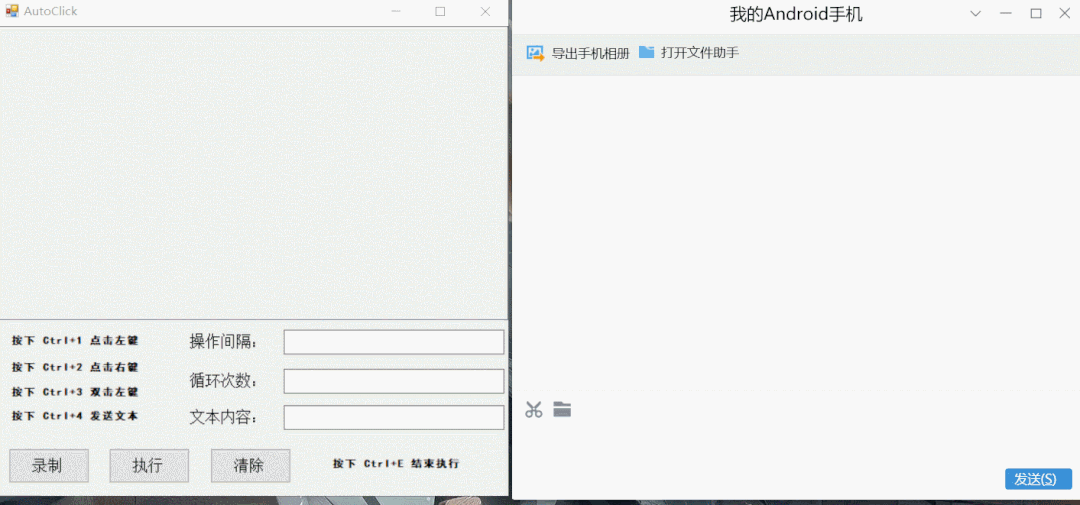Click the 导出手机相册 export album icon

coord(535,53)
